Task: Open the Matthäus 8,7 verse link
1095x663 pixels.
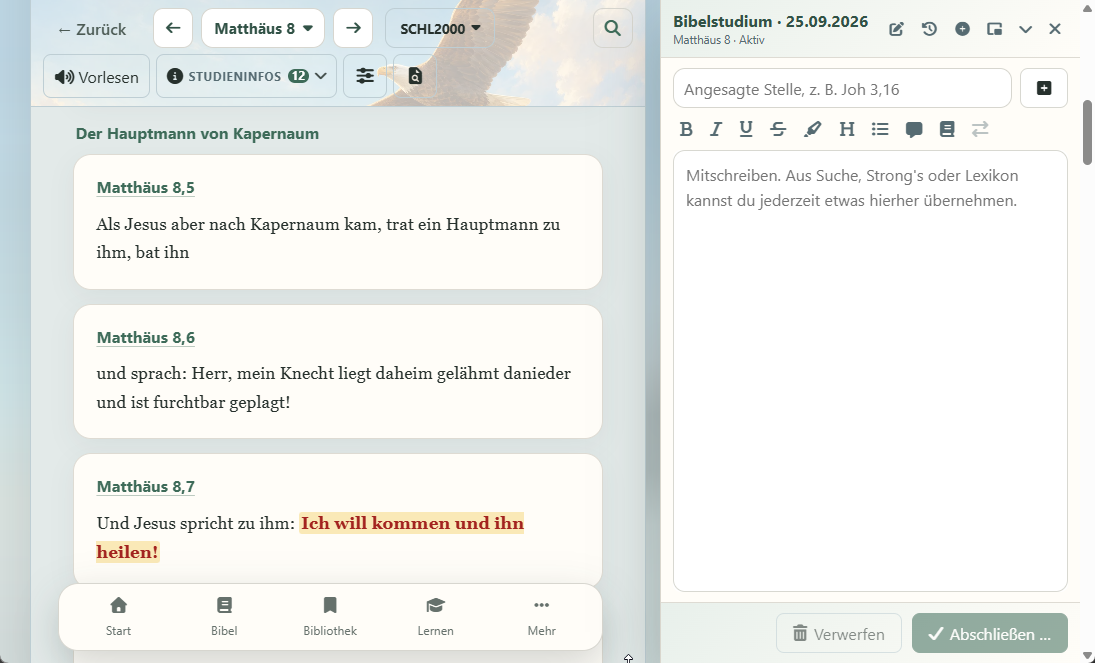Action: [145, 486]
